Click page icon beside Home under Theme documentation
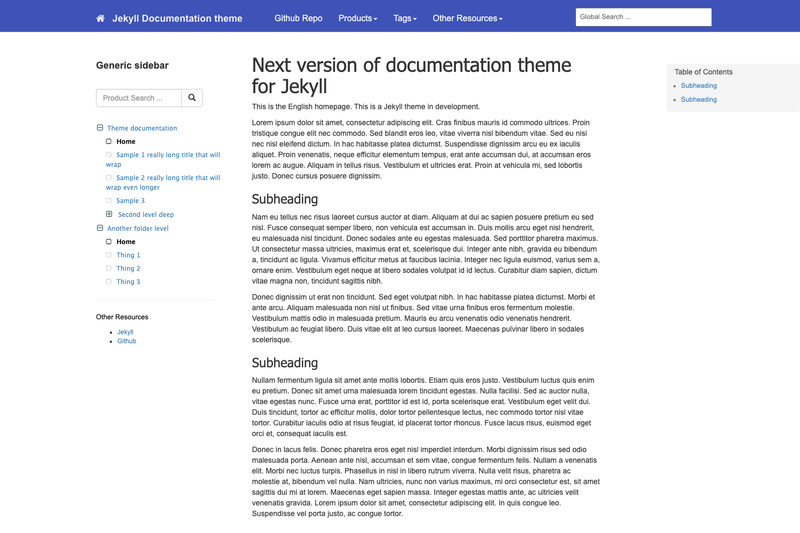 pyautogui.click(x=109, y=141)
